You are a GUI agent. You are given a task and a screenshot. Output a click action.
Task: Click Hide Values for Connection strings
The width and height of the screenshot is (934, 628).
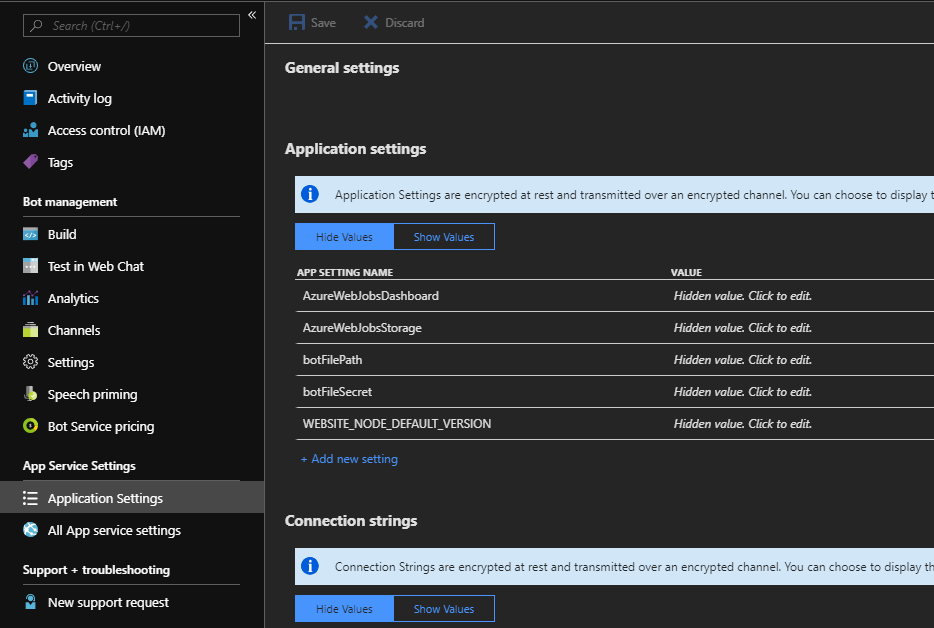pos(343,608)
